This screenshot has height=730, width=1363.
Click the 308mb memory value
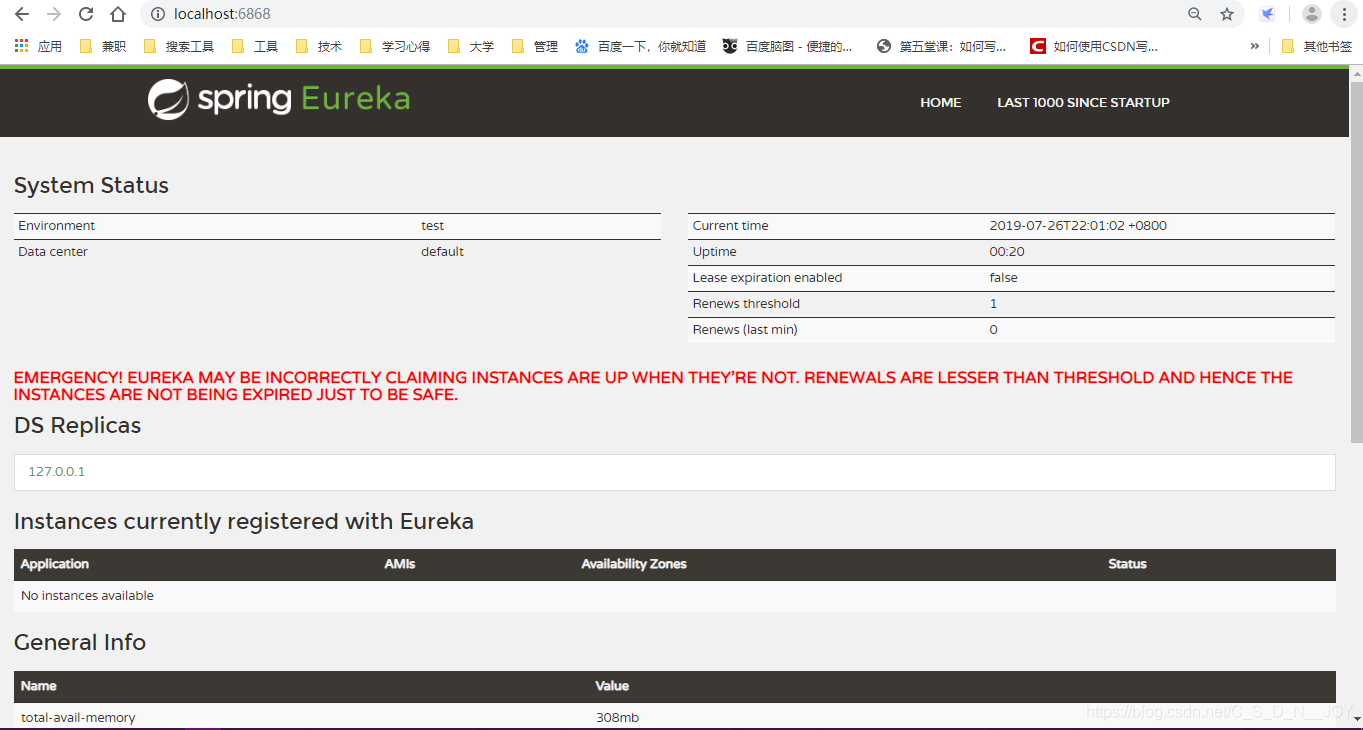tap(617, 718)
